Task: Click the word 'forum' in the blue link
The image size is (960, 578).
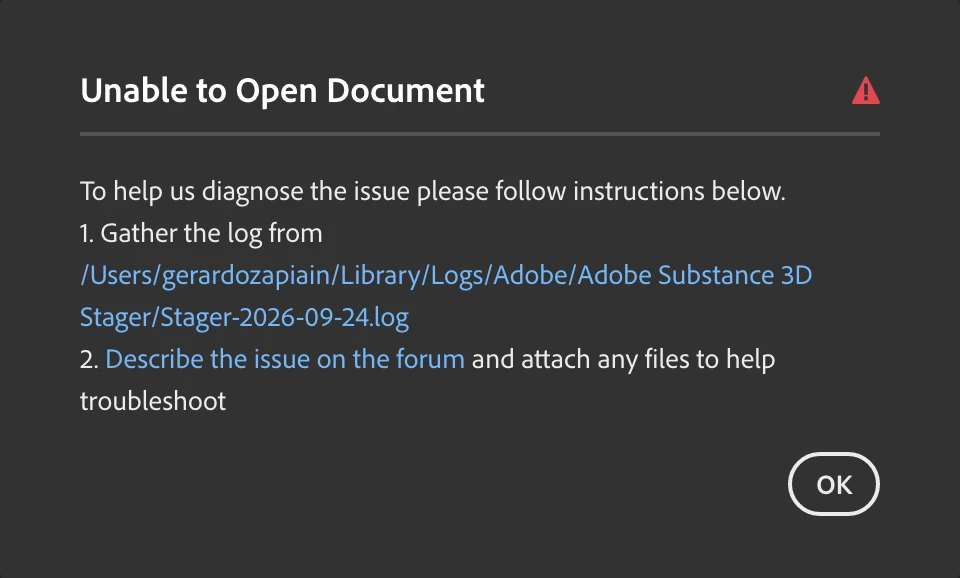Action: [x=430, y=359]
